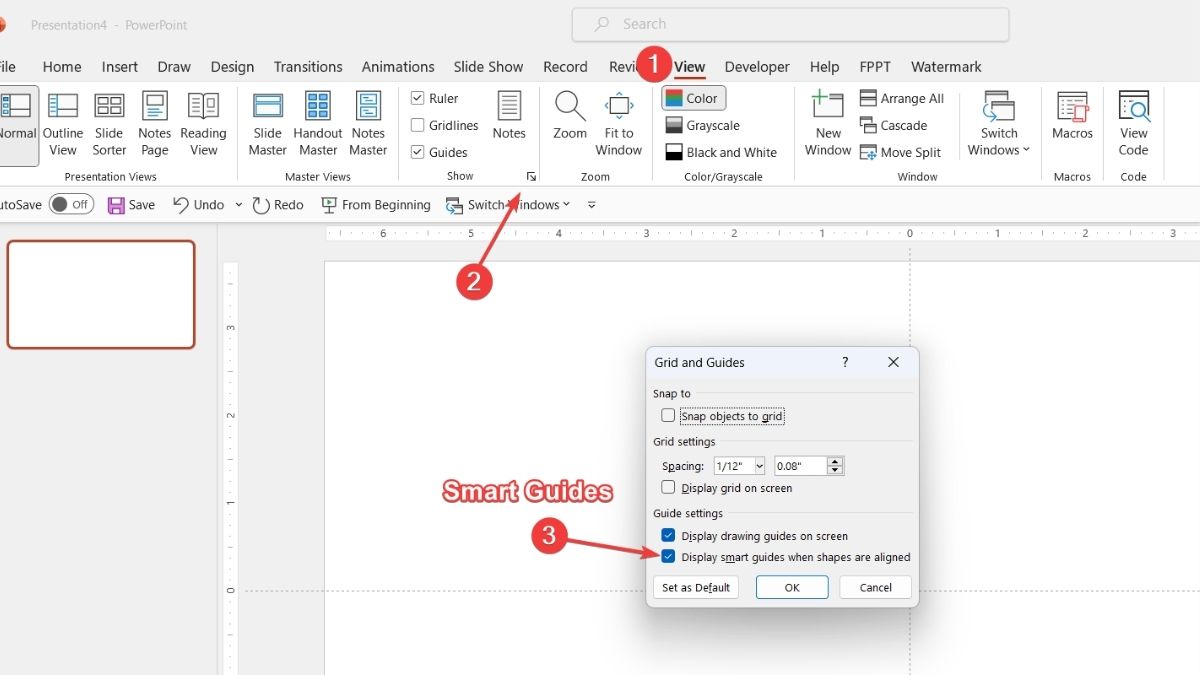Open the Slide Master view
The height and width of the screenshot is (675, 1200).
click(x=268, y=124)
